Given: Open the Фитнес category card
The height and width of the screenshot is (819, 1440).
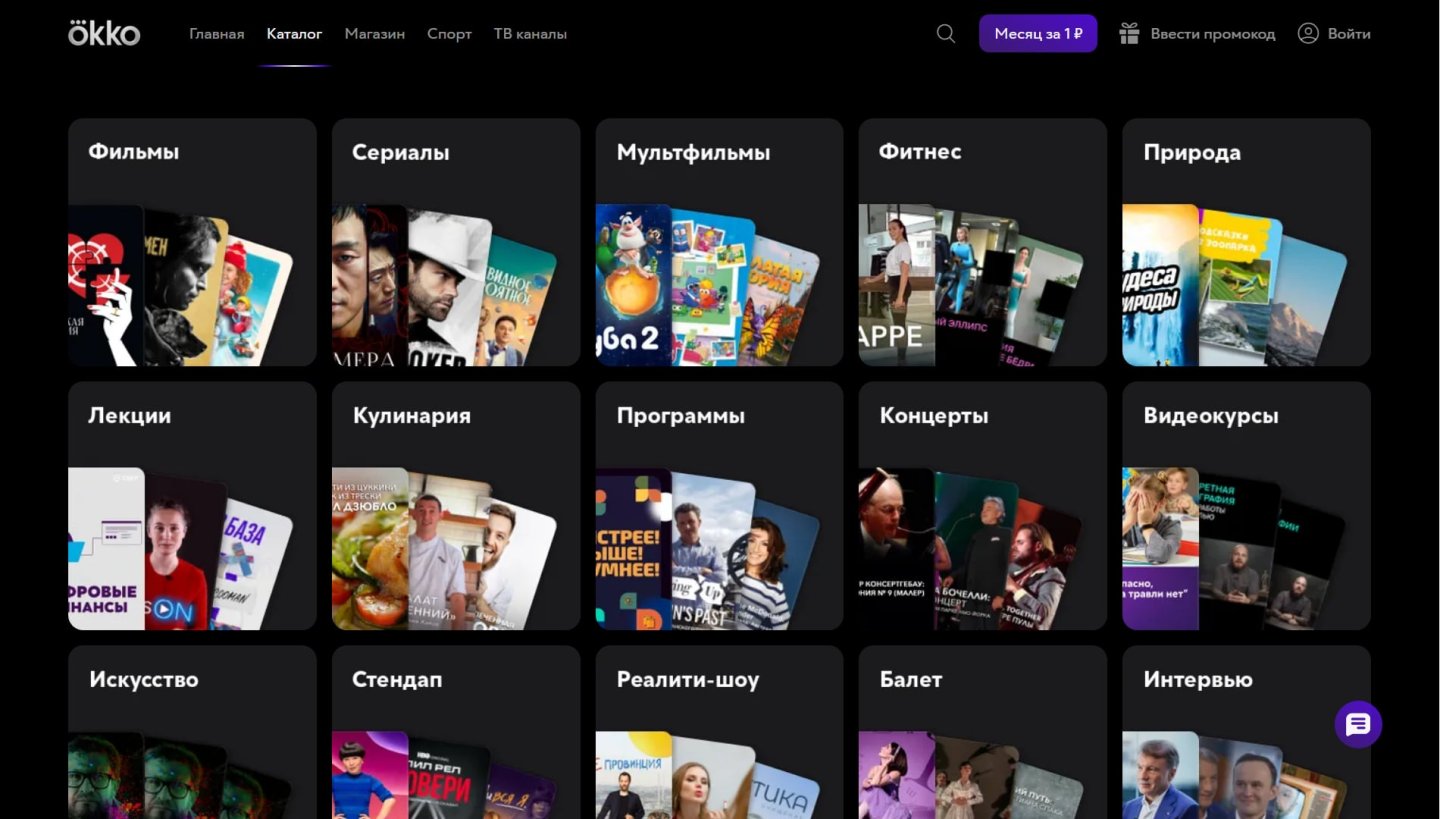Looking at the screenshot, I should tap(983, 242).
